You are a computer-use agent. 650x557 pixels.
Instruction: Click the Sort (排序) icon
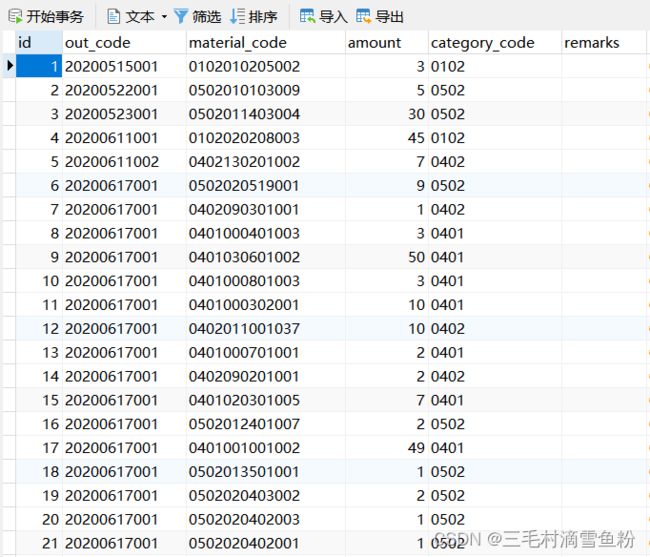(238, 17)
